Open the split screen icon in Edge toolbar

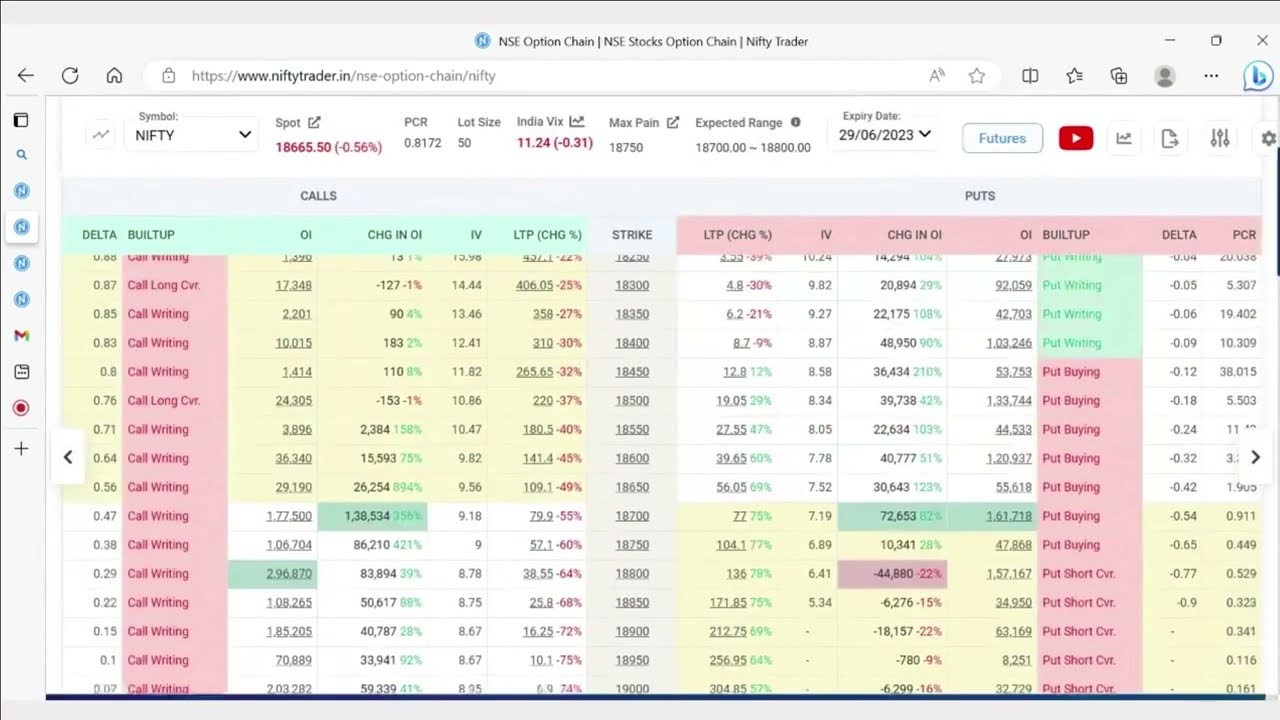pos(1030,75)
